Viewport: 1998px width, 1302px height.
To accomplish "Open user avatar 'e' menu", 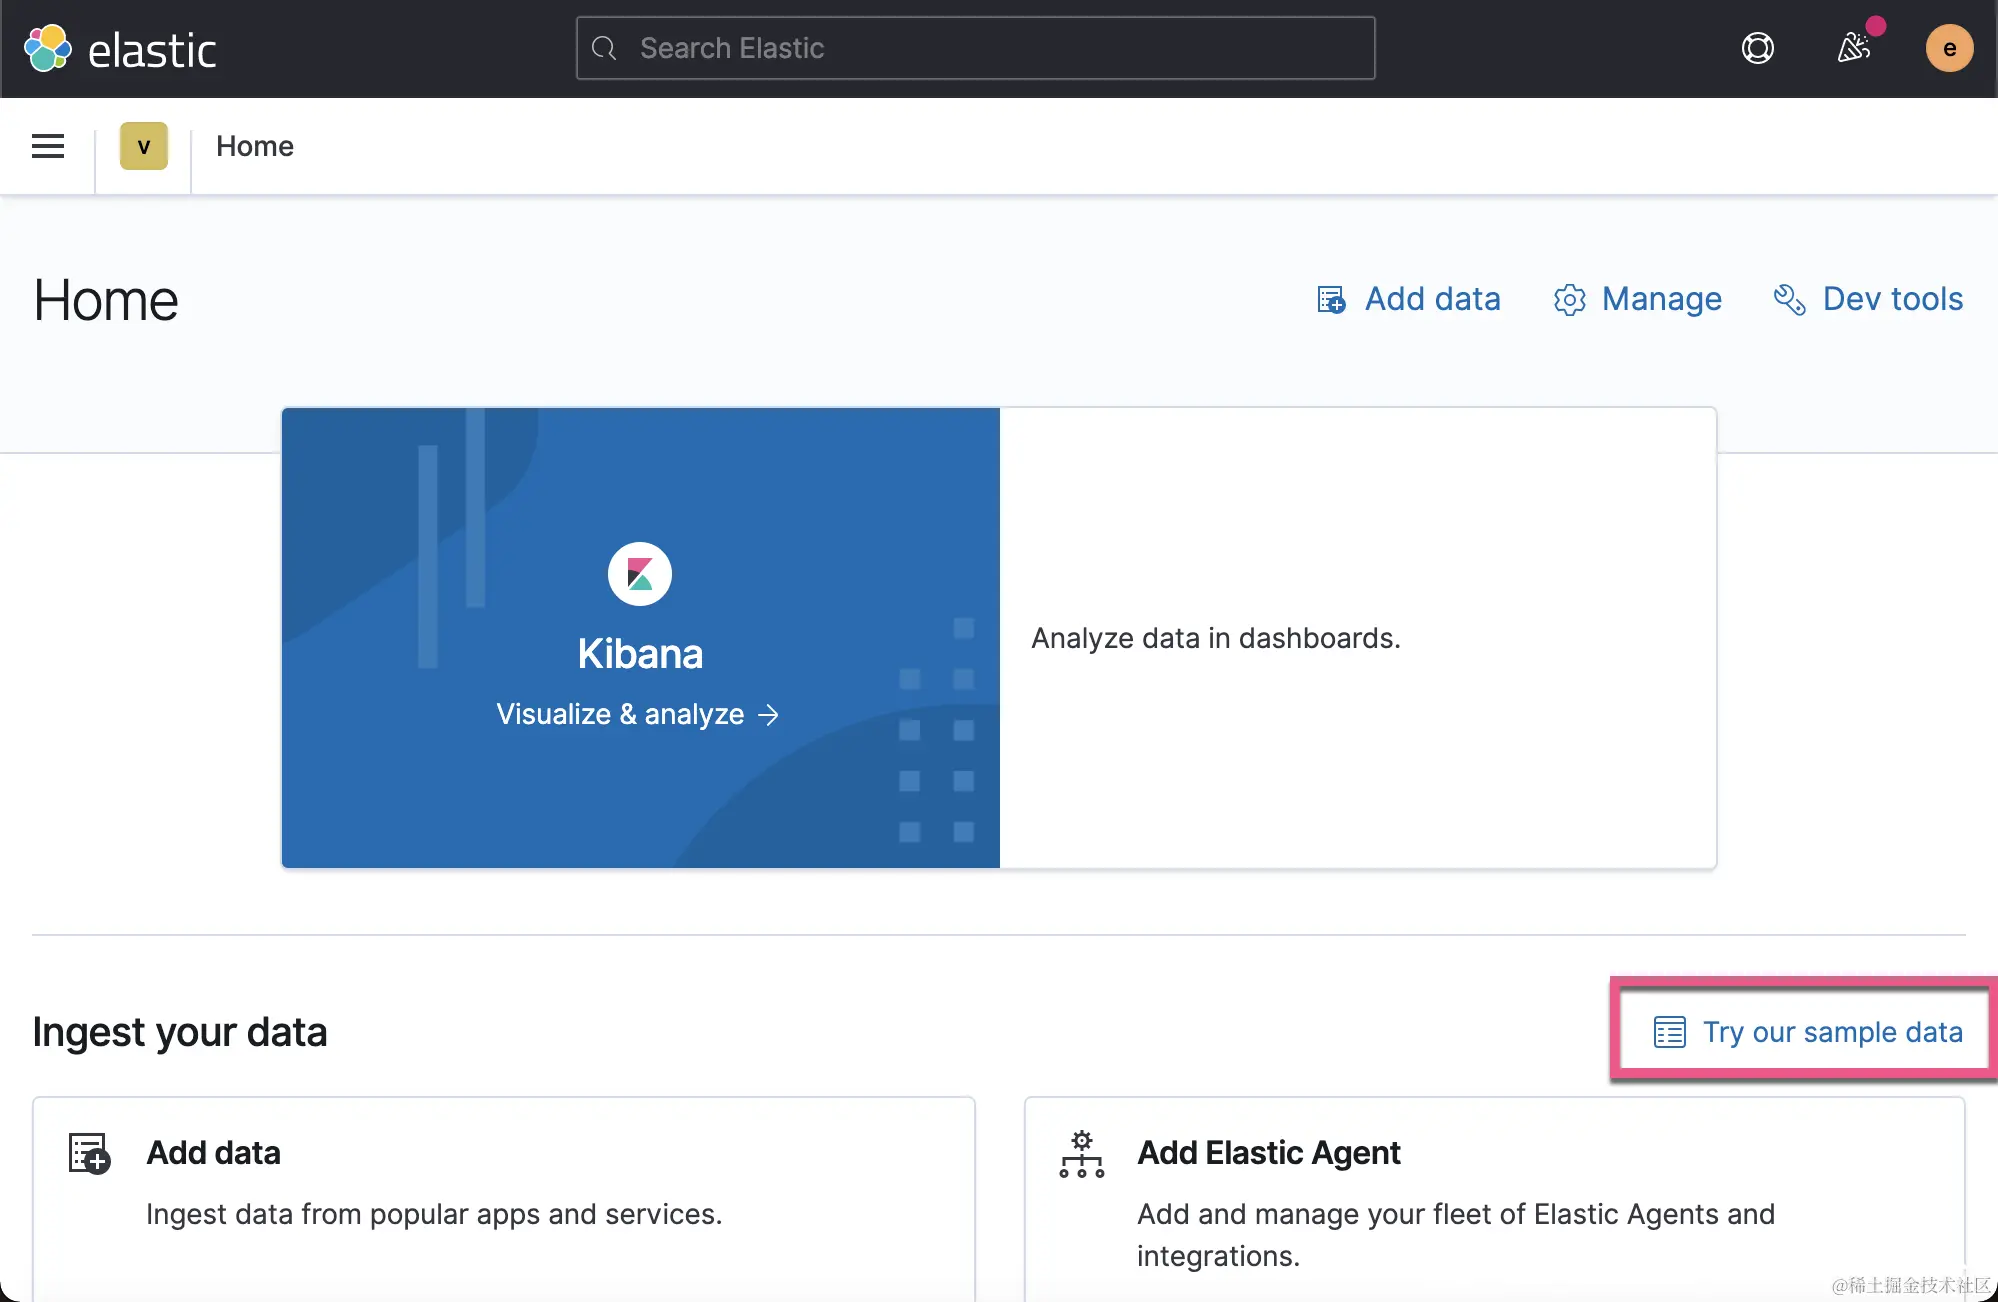I will (1948, 48).
